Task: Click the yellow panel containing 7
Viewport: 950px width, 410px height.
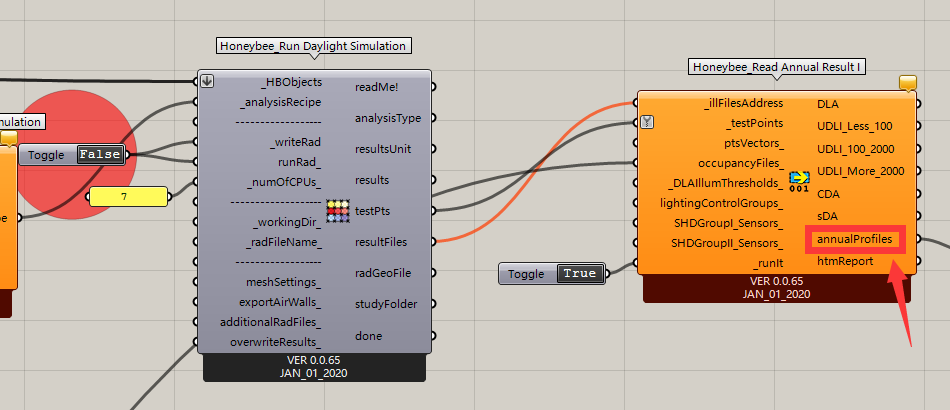Action: click(128, 196)
